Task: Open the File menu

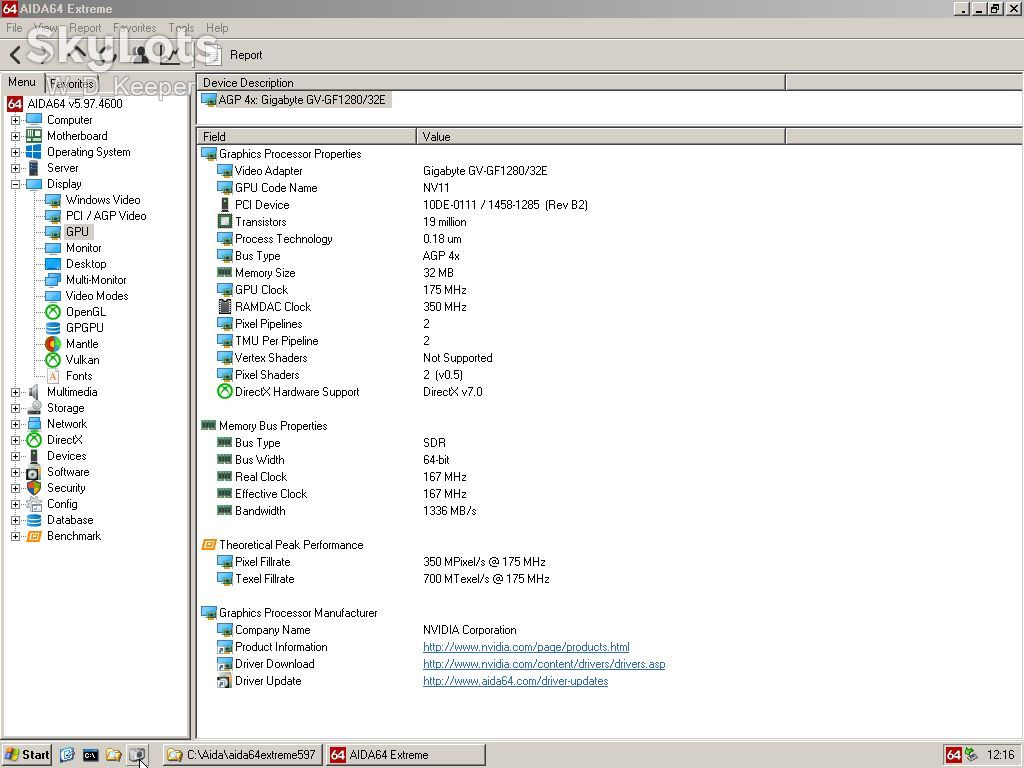Action: [x=14, y=28]
